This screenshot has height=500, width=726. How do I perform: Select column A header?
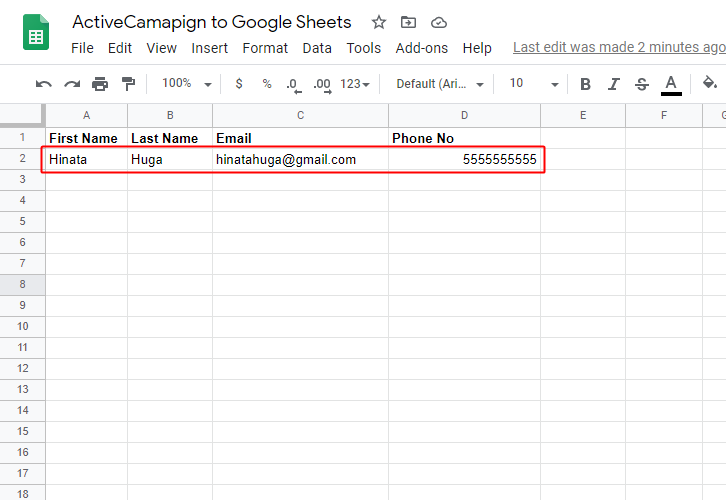click(x=87, y=115)
